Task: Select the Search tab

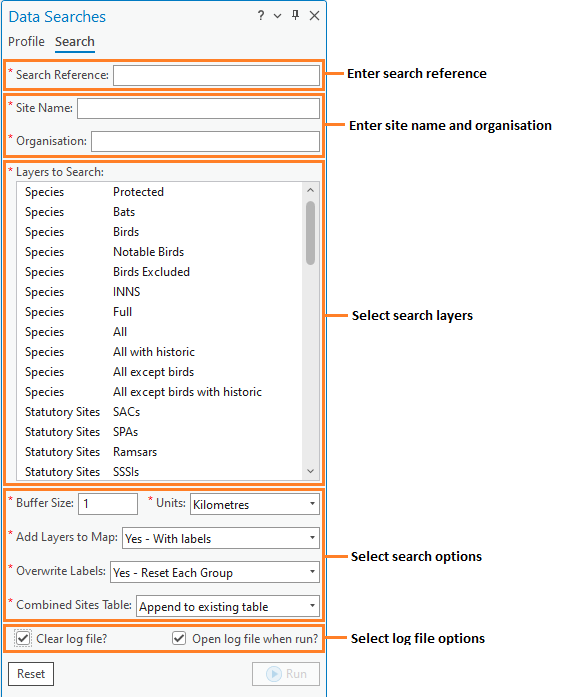Action: point(75,42)
